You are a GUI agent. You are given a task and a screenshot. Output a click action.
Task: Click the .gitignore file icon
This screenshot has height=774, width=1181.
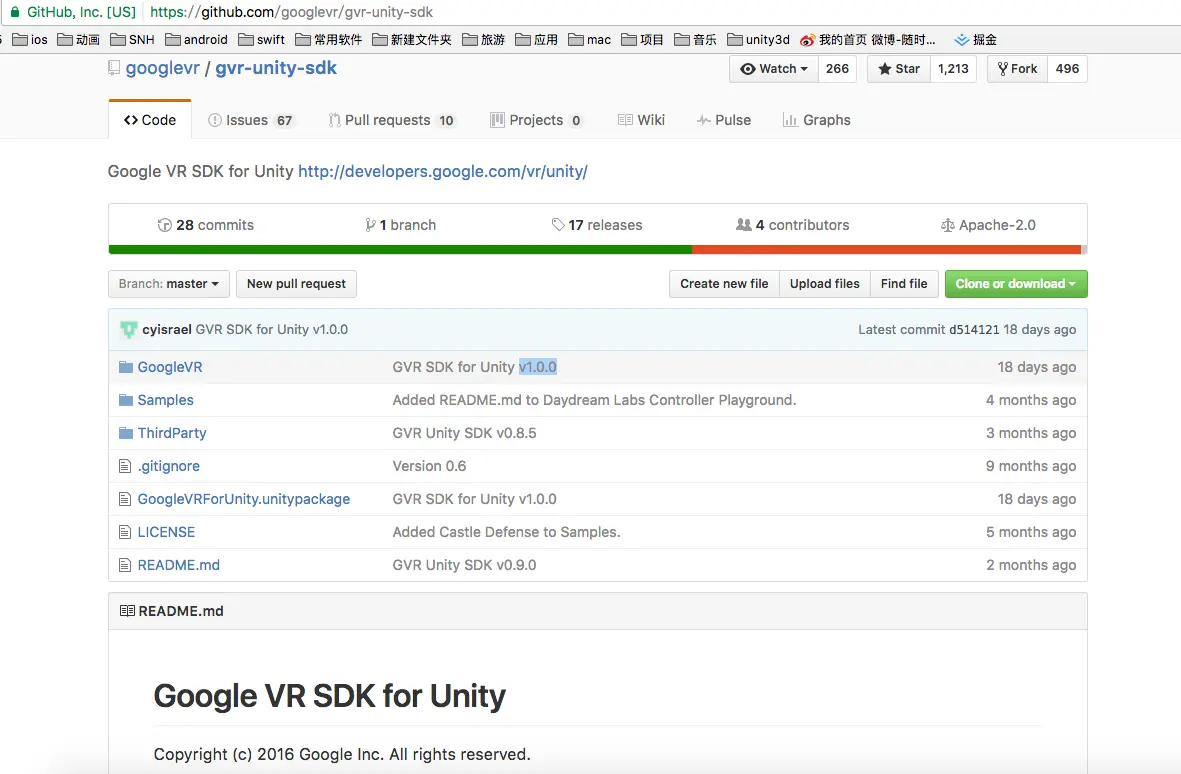click(x=125, y=466)
